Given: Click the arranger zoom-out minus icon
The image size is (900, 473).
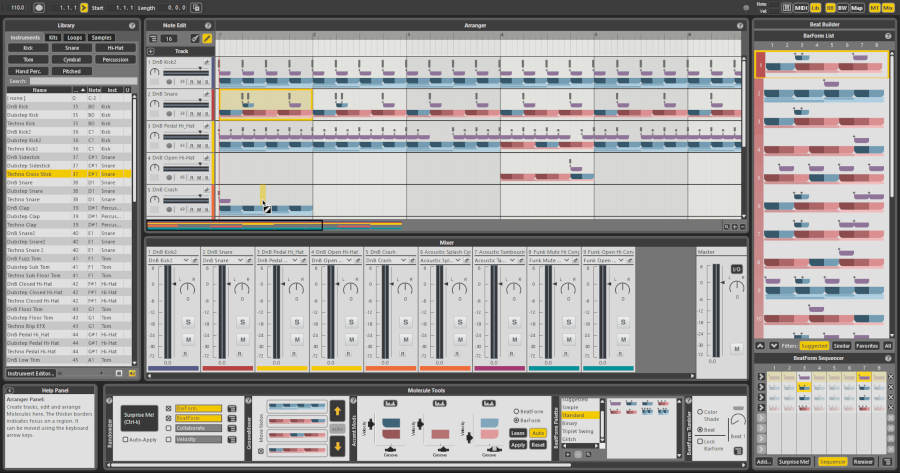Looking at the screenshot, I should 743,227.
